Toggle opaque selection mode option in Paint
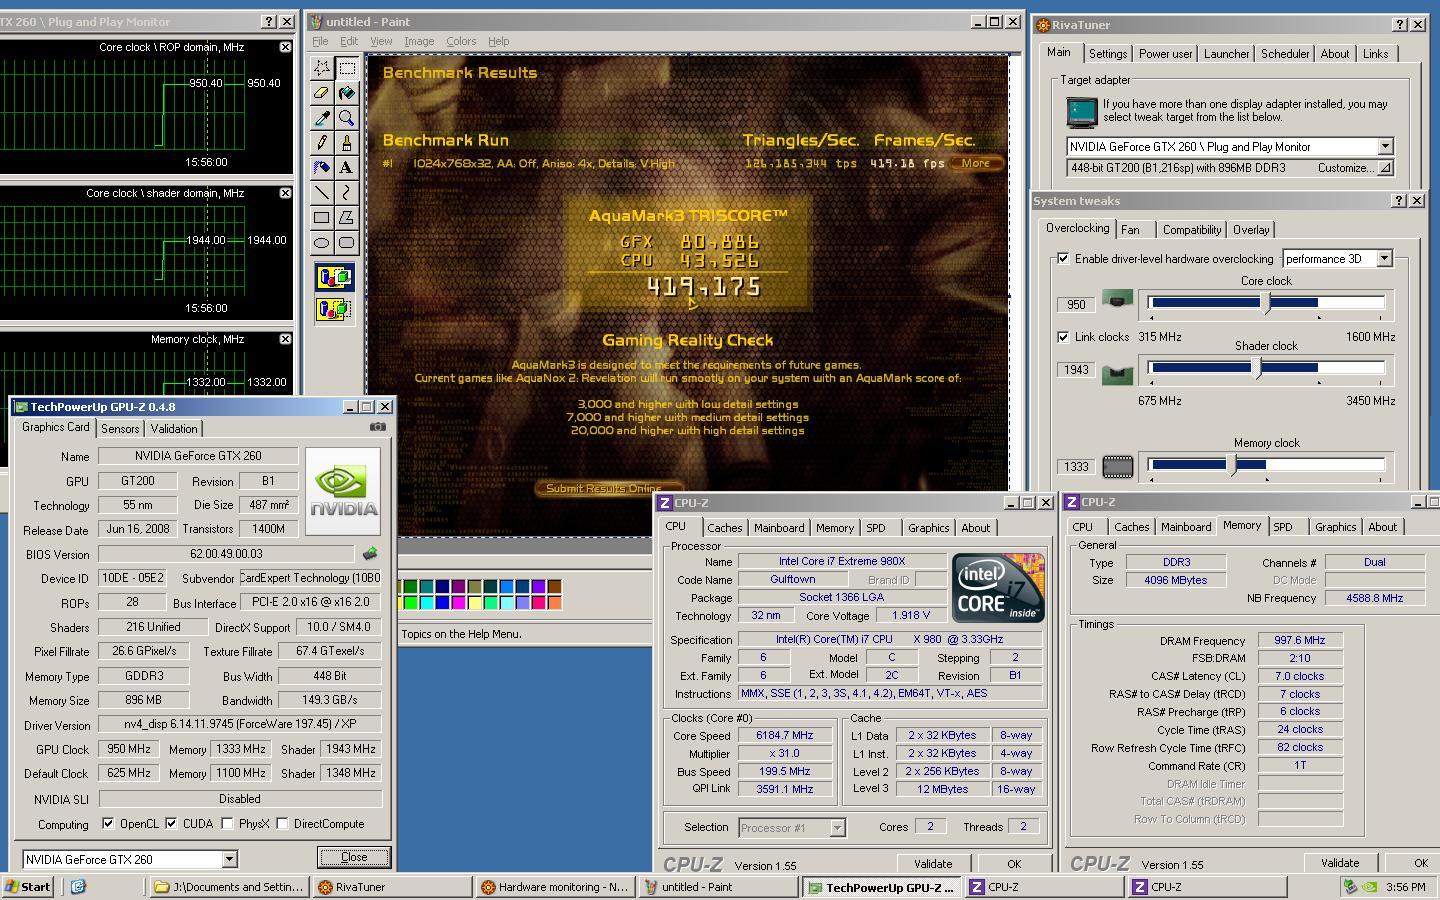The image size is (1440, 900). coord(334,278)
